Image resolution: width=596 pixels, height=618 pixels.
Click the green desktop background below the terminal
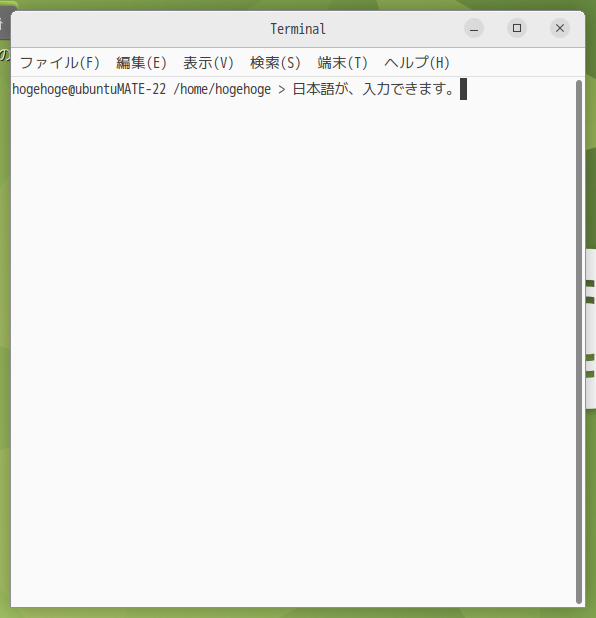[298, 613]
